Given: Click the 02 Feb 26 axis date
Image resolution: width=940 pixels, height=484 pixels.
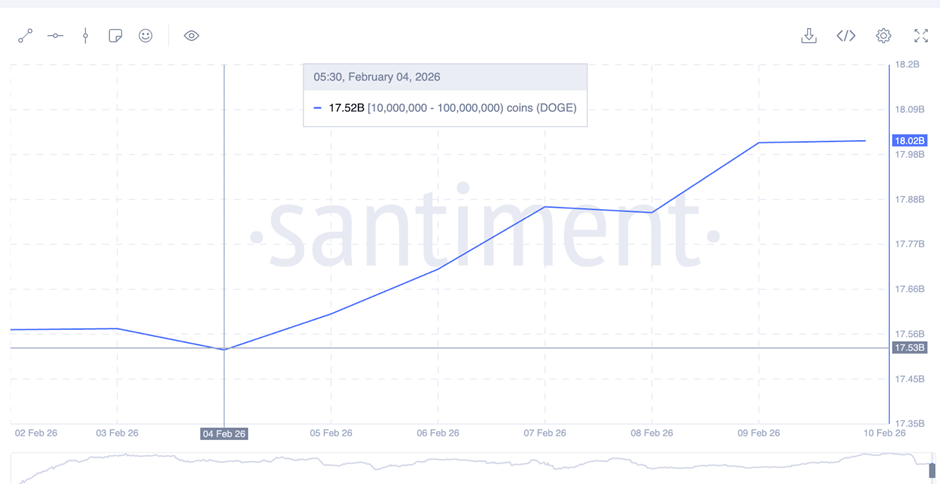Looking at the screenshot, I should click(x=36, y=433).
